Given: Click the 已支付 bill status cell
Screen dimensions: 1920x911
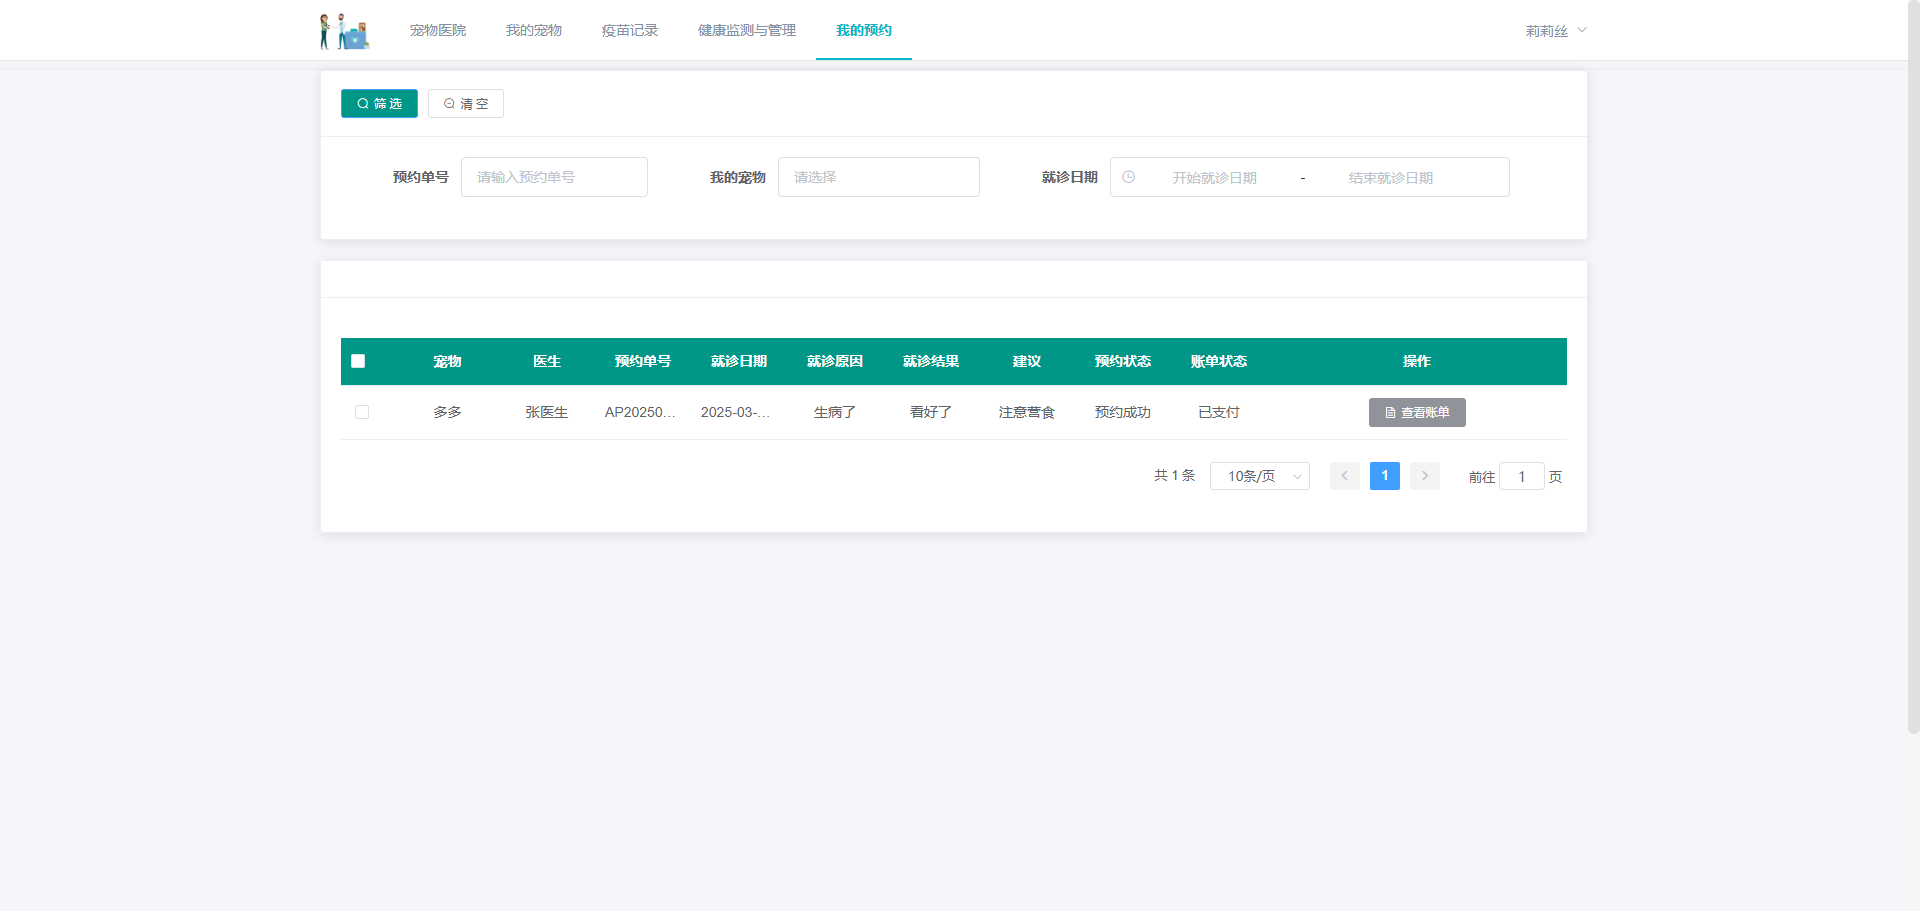Looking at the screenshot, I should (1219, 412).
